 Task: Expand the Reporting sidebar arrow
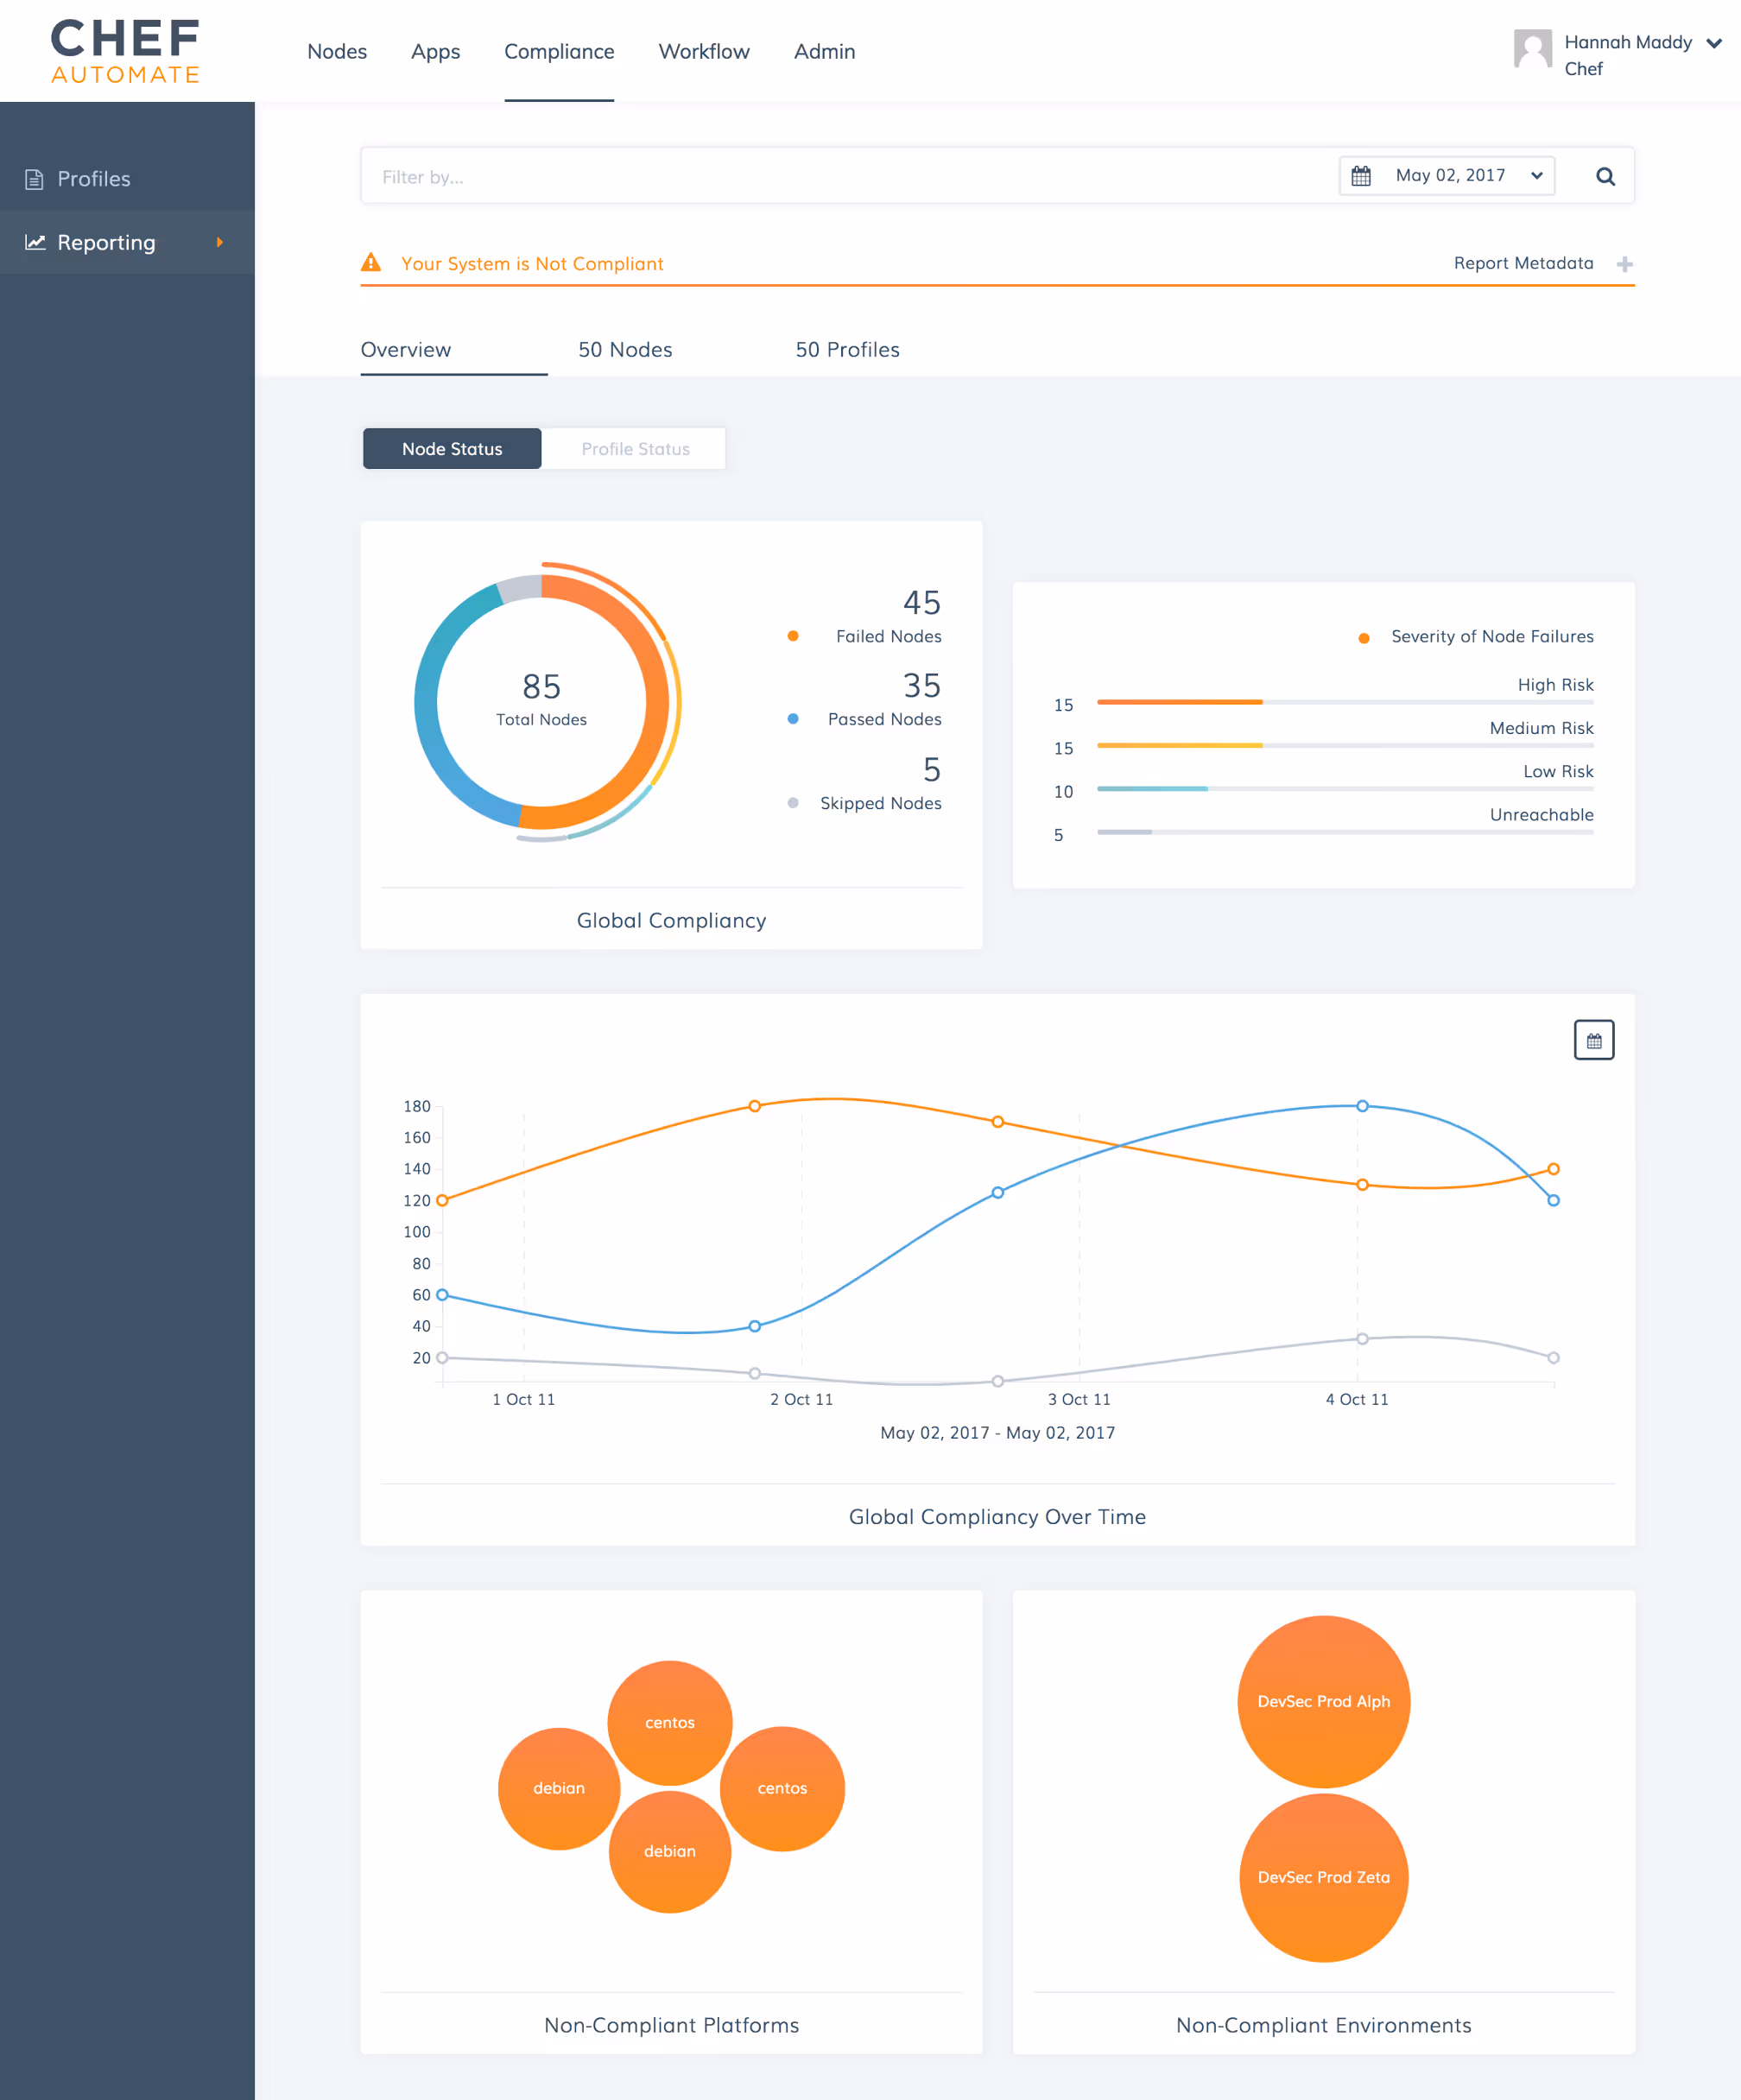coord(220,242)
